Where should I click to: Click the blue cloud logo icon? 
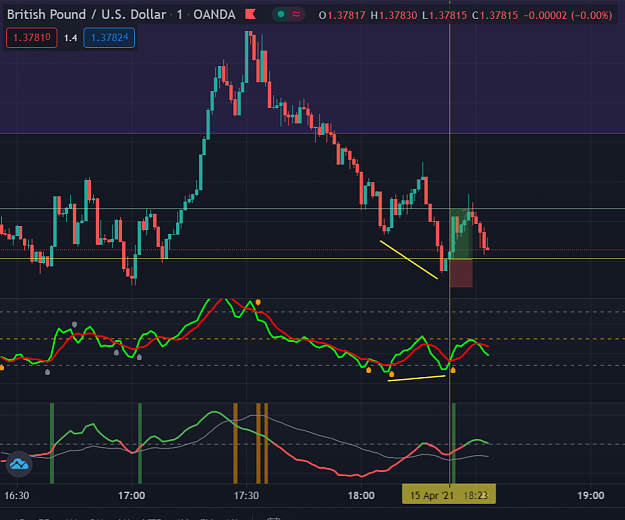19,464
